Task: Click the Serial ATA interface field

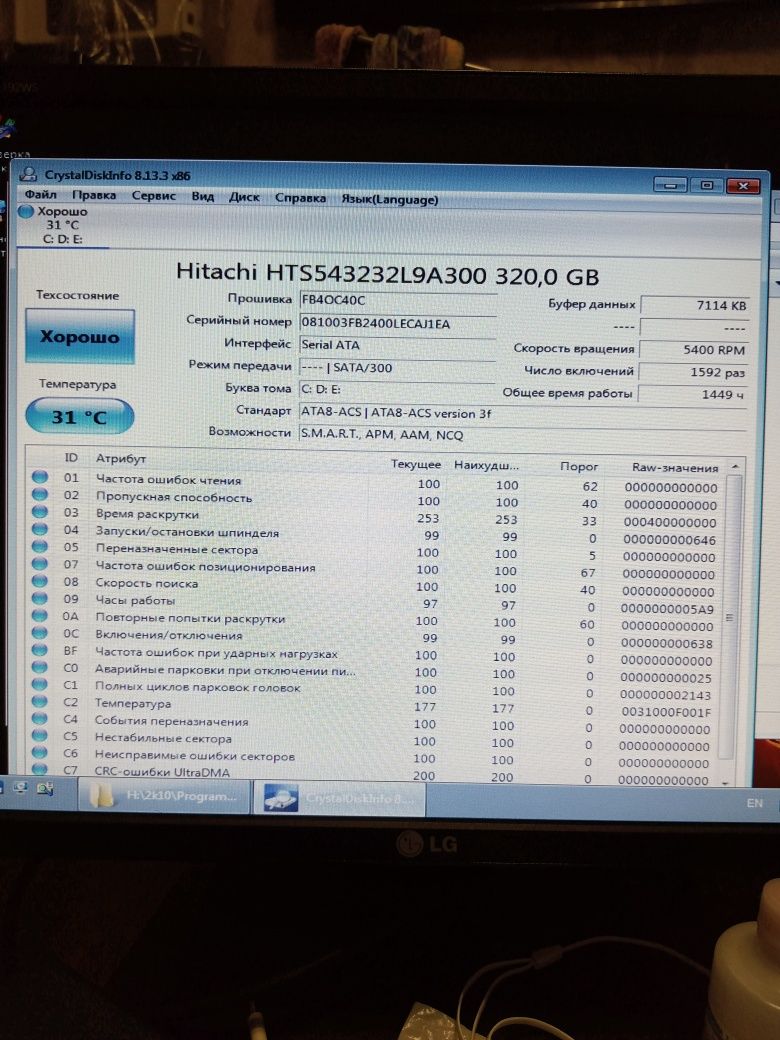Action: point(397,345)
